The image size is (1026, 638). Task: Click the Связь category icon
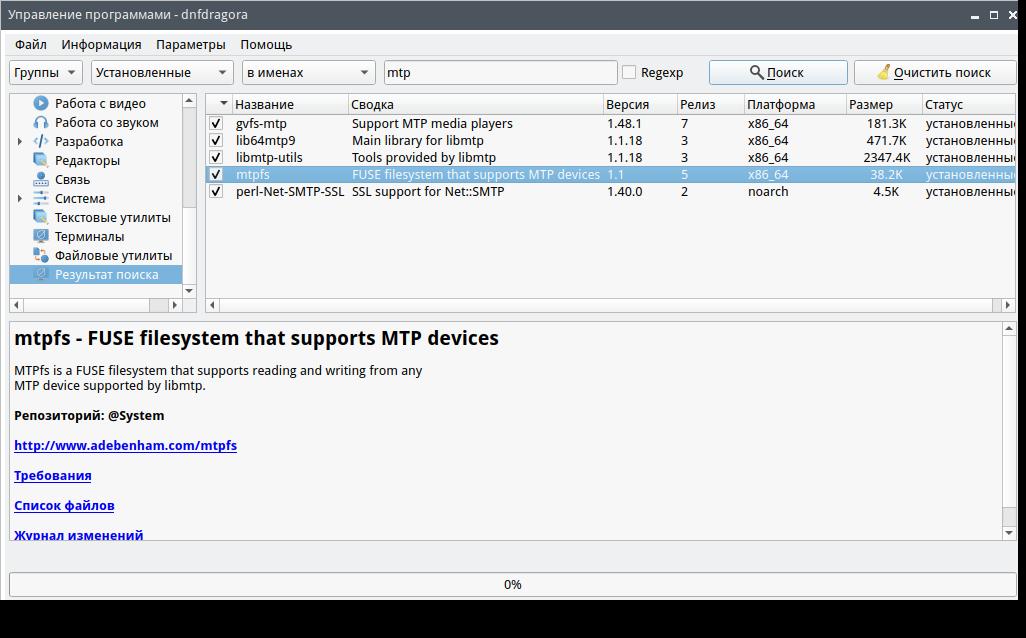click(x=41, y=179)
